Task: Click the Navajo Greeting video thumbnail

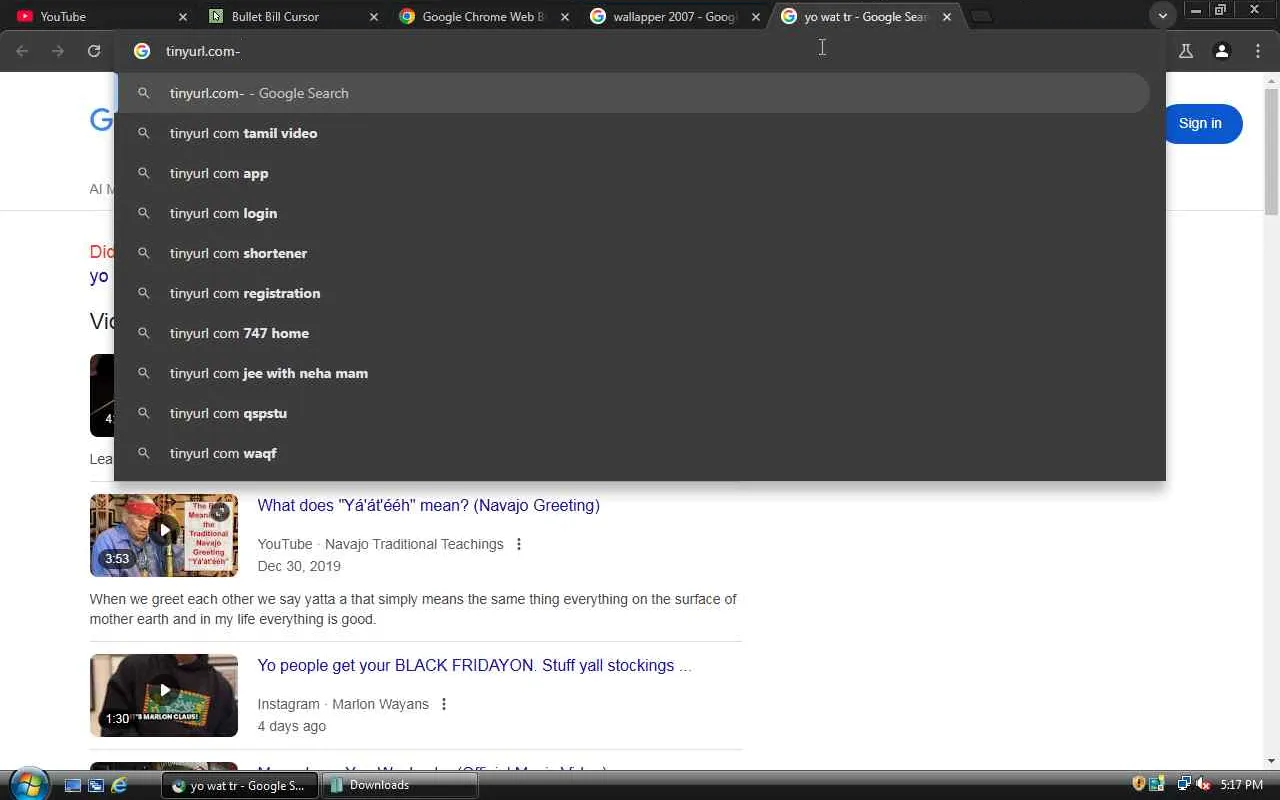Action: coord(164,535)
